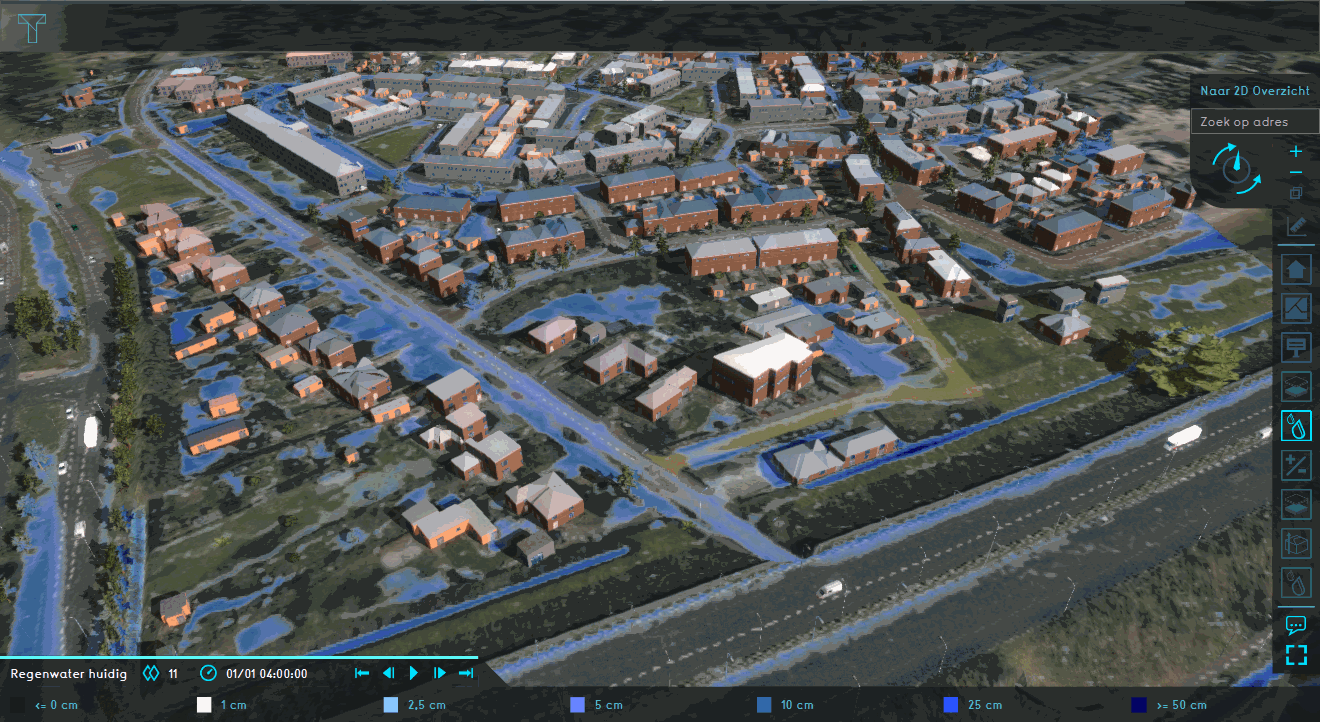Jump to the first timeframe

pyautogui.click(x=362, y=674)
